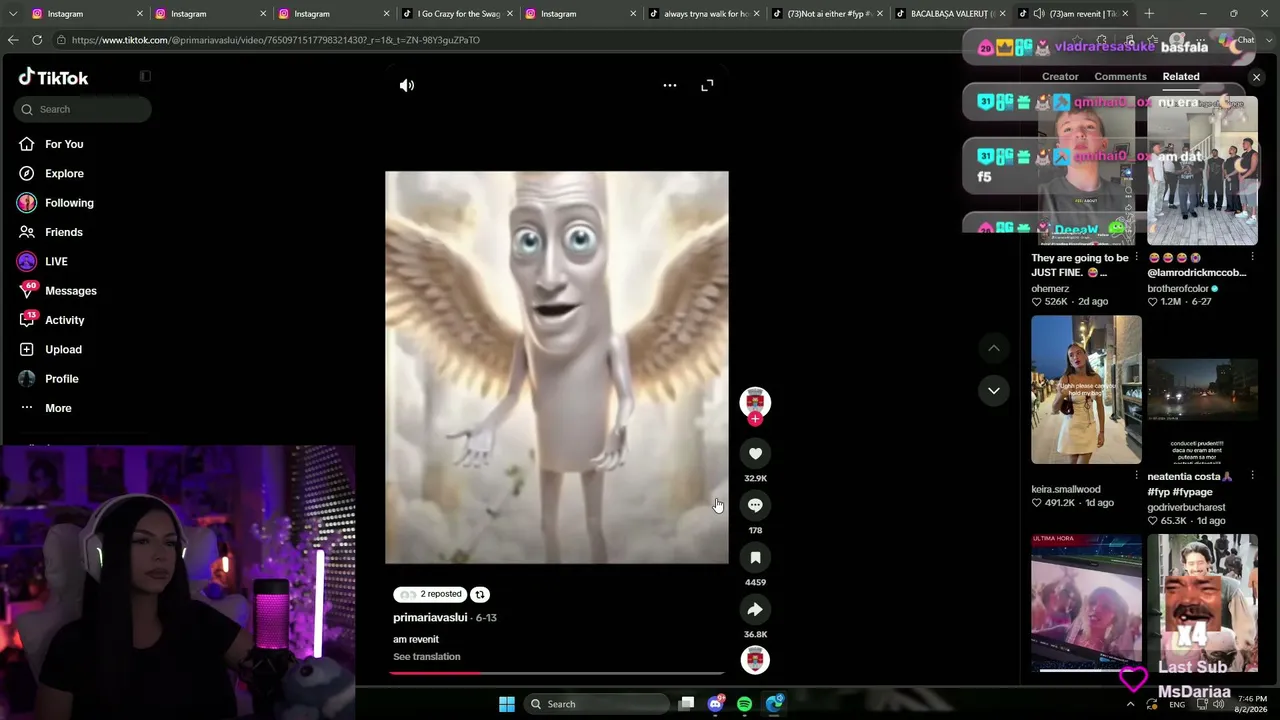Switch to the Creator tab
The width and height of the screenshot is (1280, 720).
(1060, 76)
